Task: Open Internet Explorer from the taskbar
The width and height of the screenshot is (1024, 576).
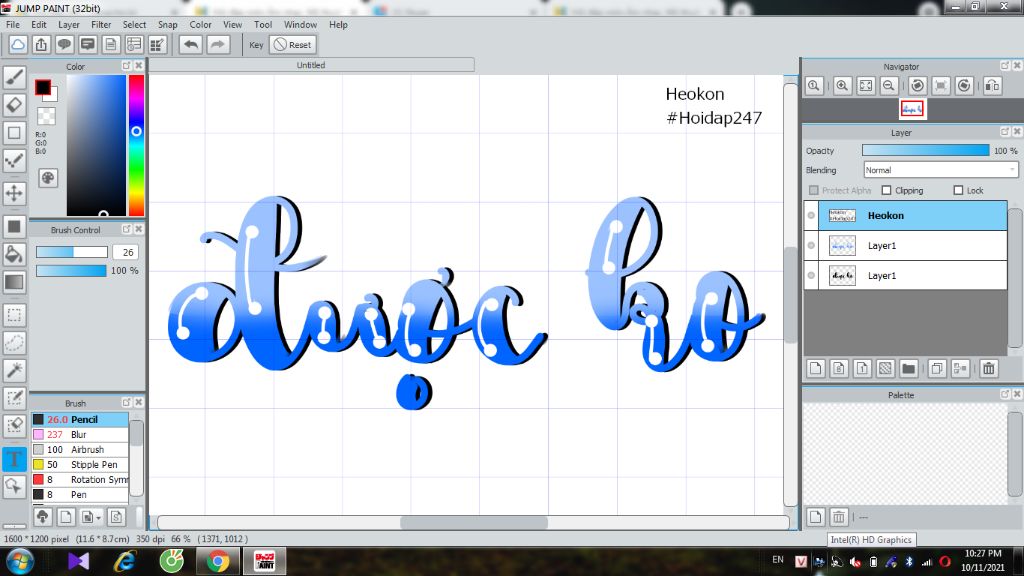Action: tap(124, 561)
